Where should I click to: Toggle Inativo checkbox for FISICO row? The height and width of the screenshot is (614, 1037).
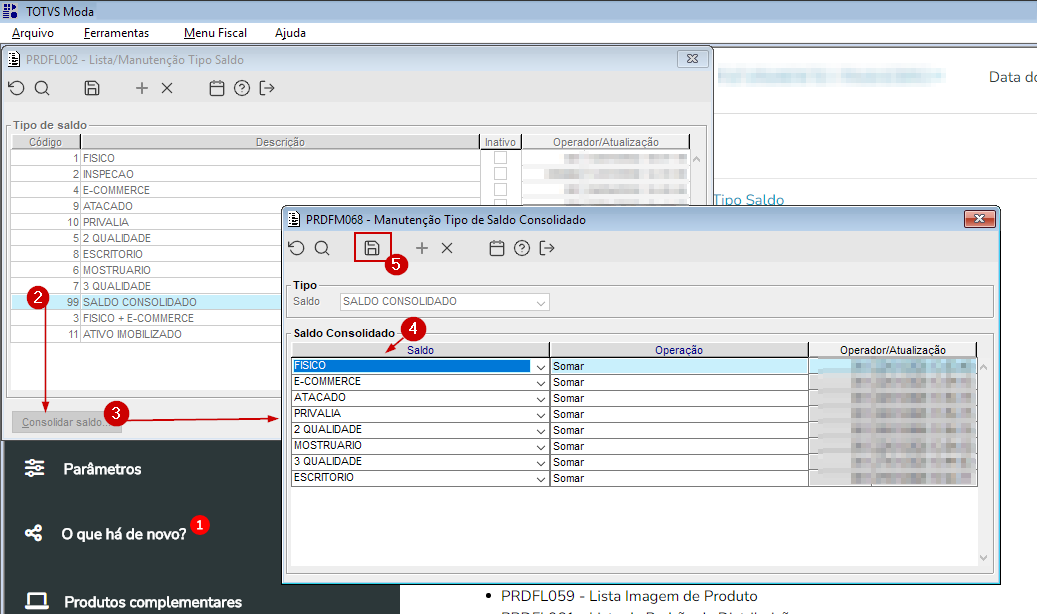pyautogui.click(x=501, y=157)
